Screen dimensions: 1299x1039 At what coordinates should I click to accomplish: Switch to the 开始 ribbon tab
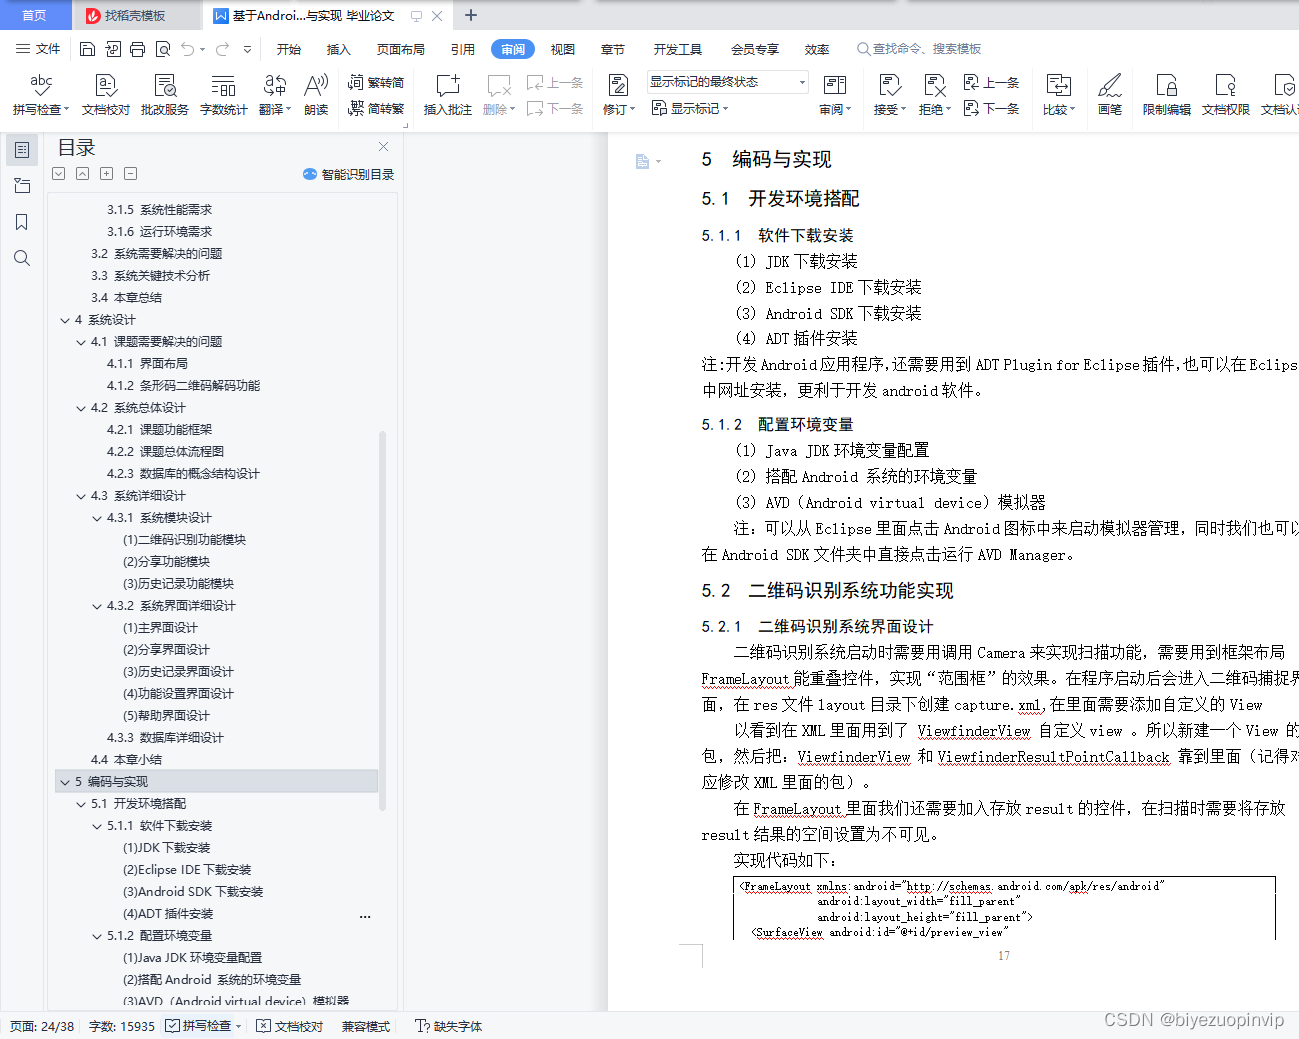(289, 49)
